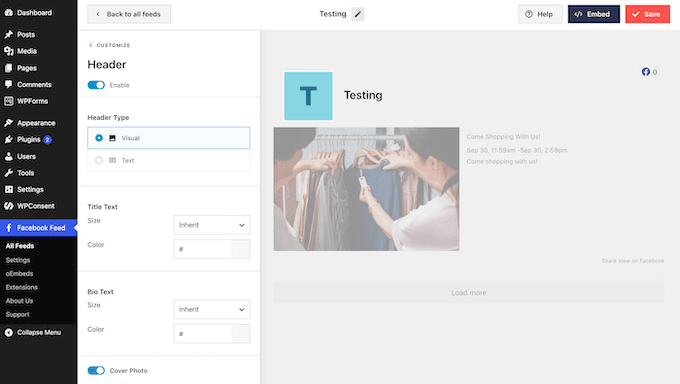The height and width of the screenshot is (384, 680).
Task: Click the Comments bubble icon
Action: pyautogui.click(x=9, y=85)
